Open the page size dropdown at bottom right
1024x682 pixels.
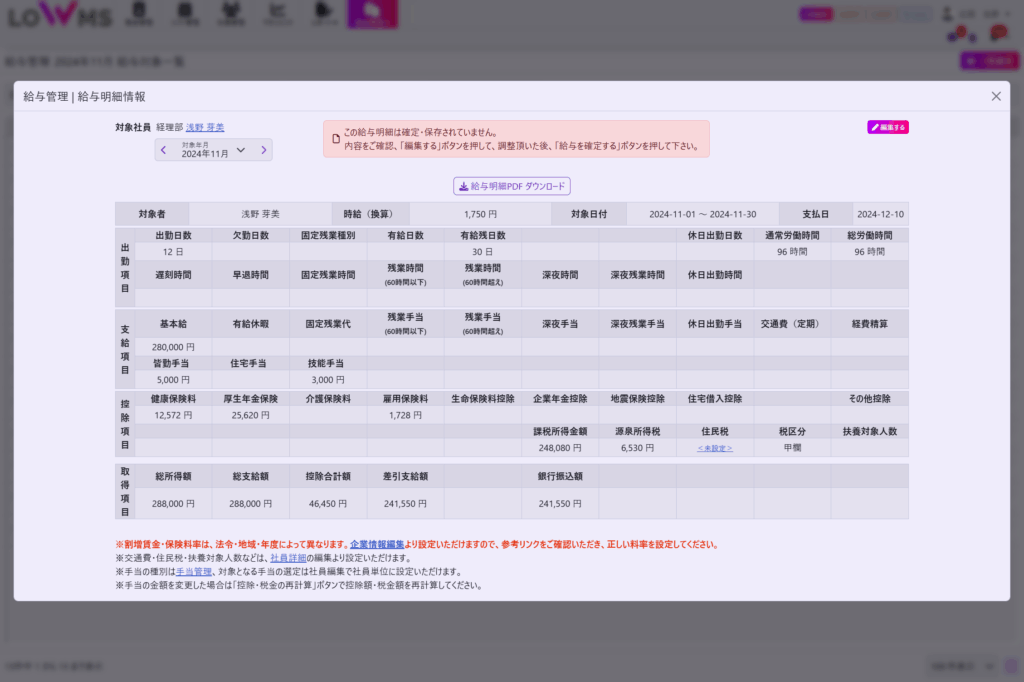962,665
